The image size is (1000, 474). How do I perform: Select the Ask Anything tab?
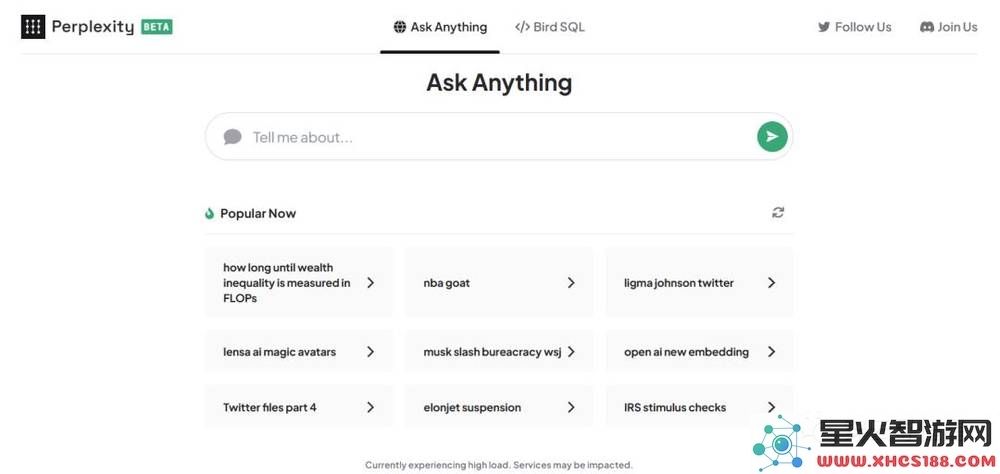[x=440, y=27]
